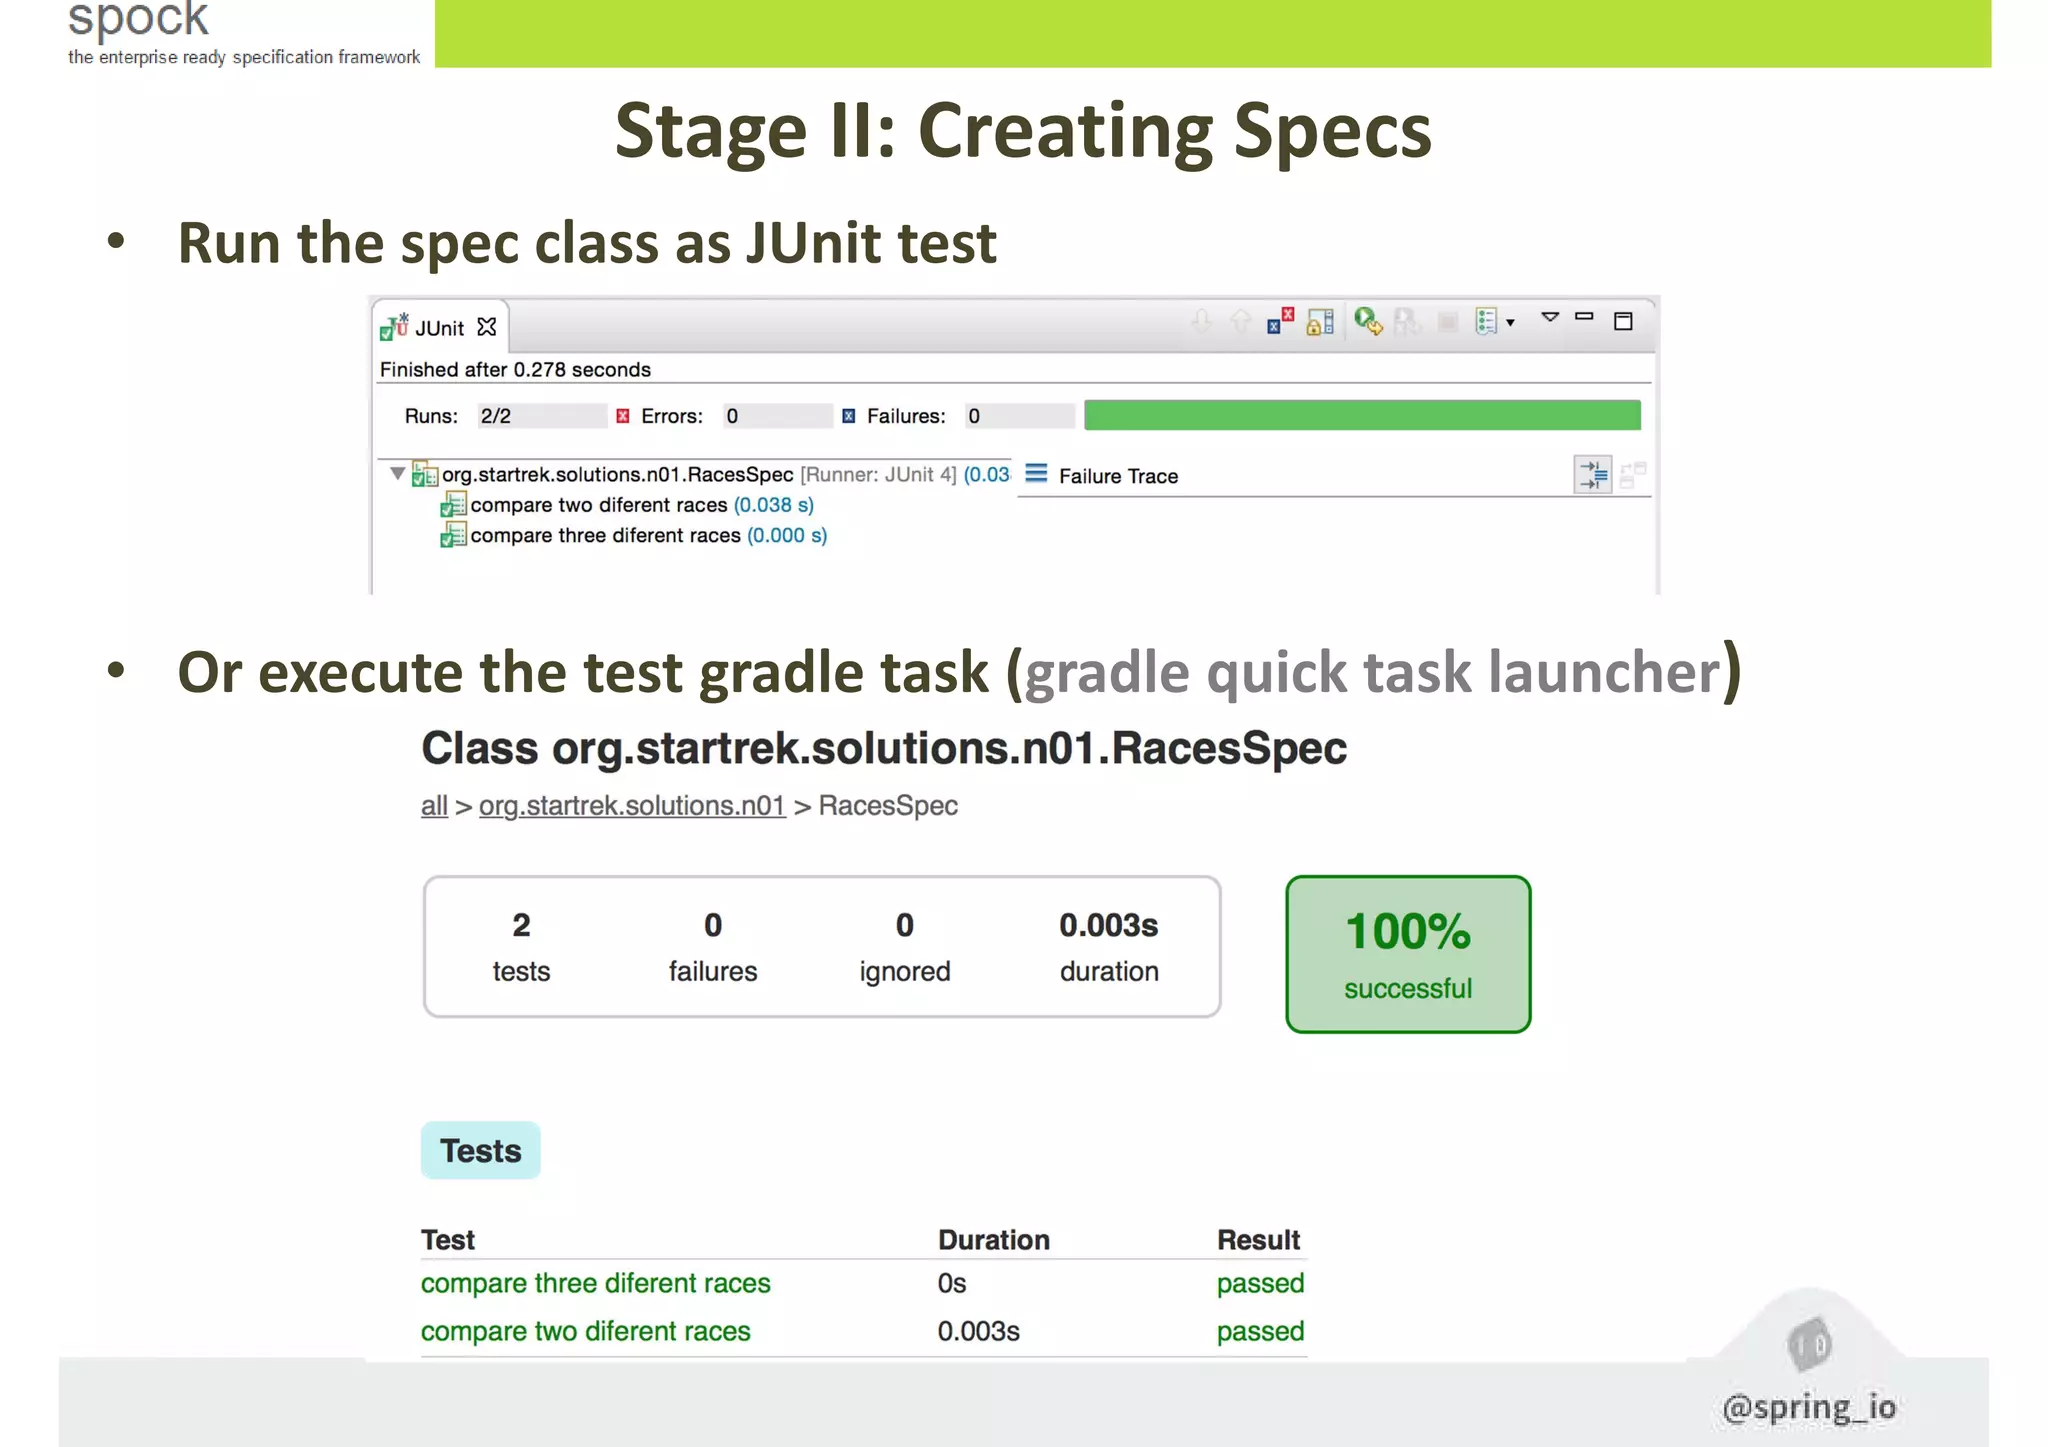Click the Failure Trace lines icon

[x=1036, y=473]
